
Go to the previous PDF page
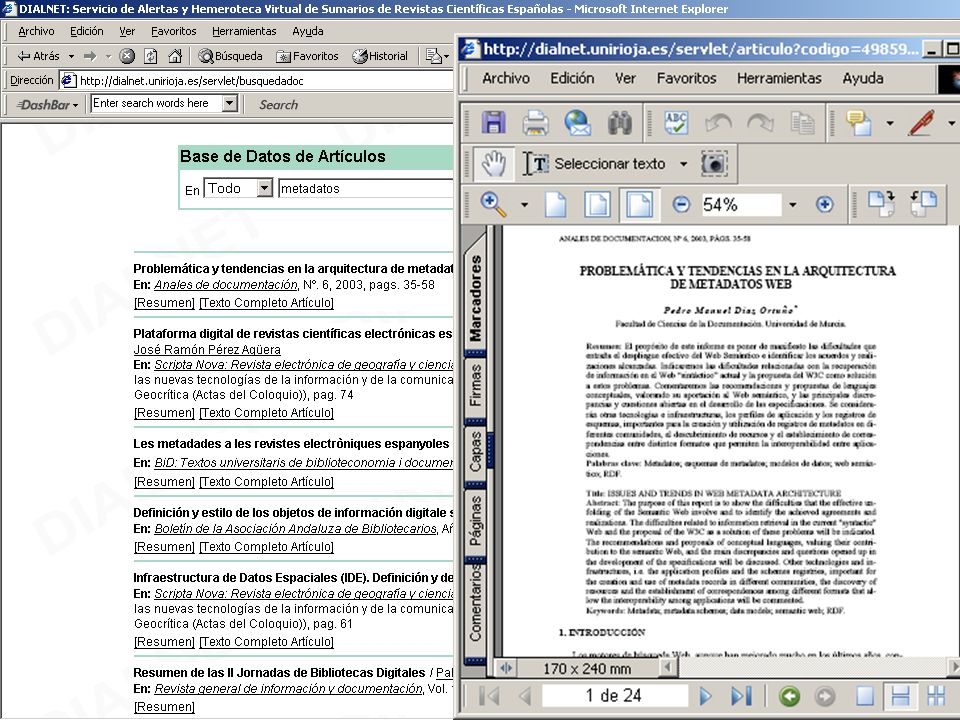(x=524, y=696)
